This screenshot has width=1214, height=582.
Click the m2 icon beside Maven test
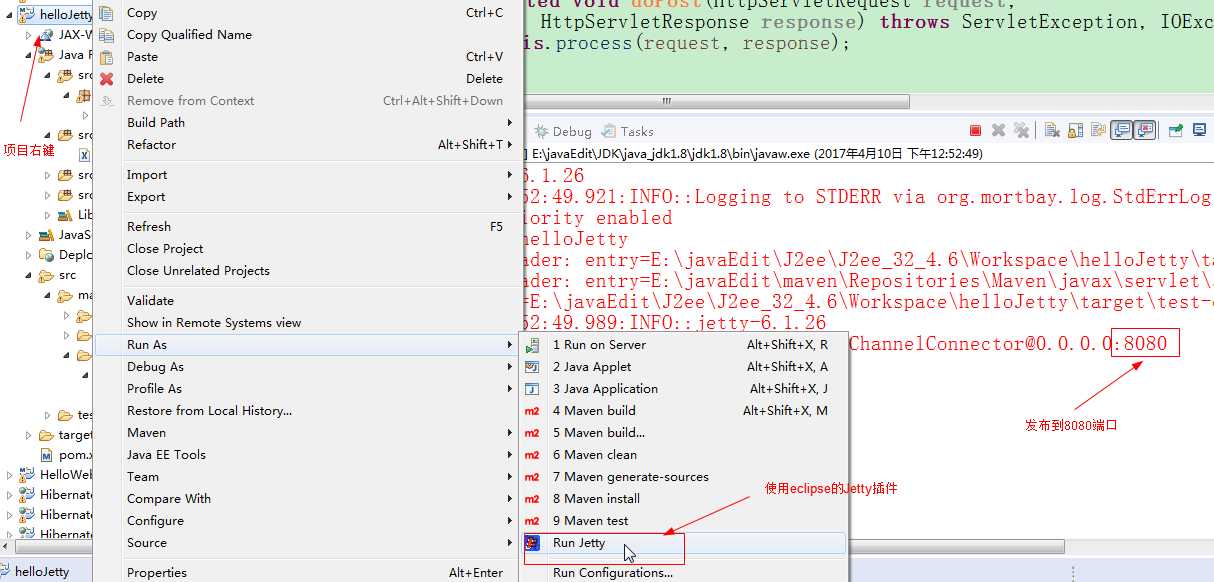533,521
